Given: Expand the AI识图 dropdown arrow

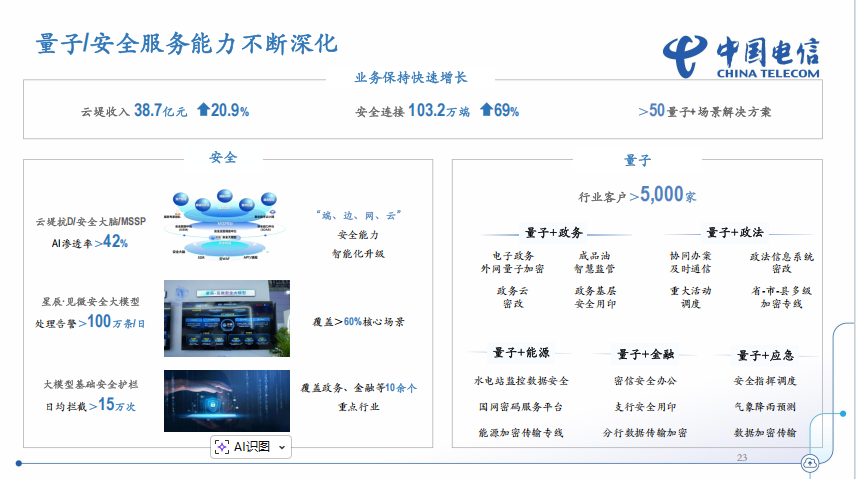Looking at the screenshot, I should click(281, 447).
